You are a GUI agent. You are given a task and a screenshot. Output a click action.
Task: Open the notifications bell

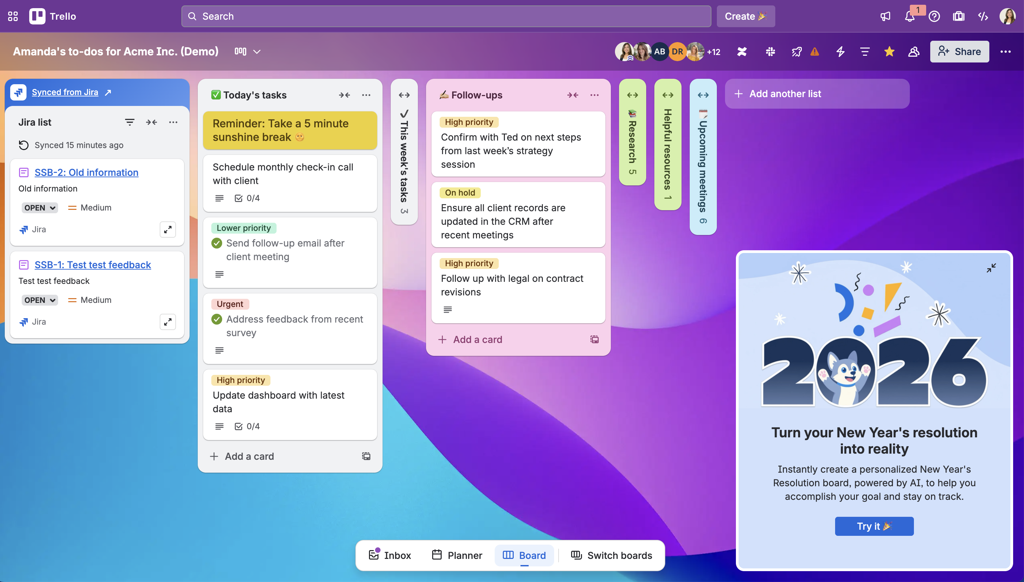pos(910,16)
